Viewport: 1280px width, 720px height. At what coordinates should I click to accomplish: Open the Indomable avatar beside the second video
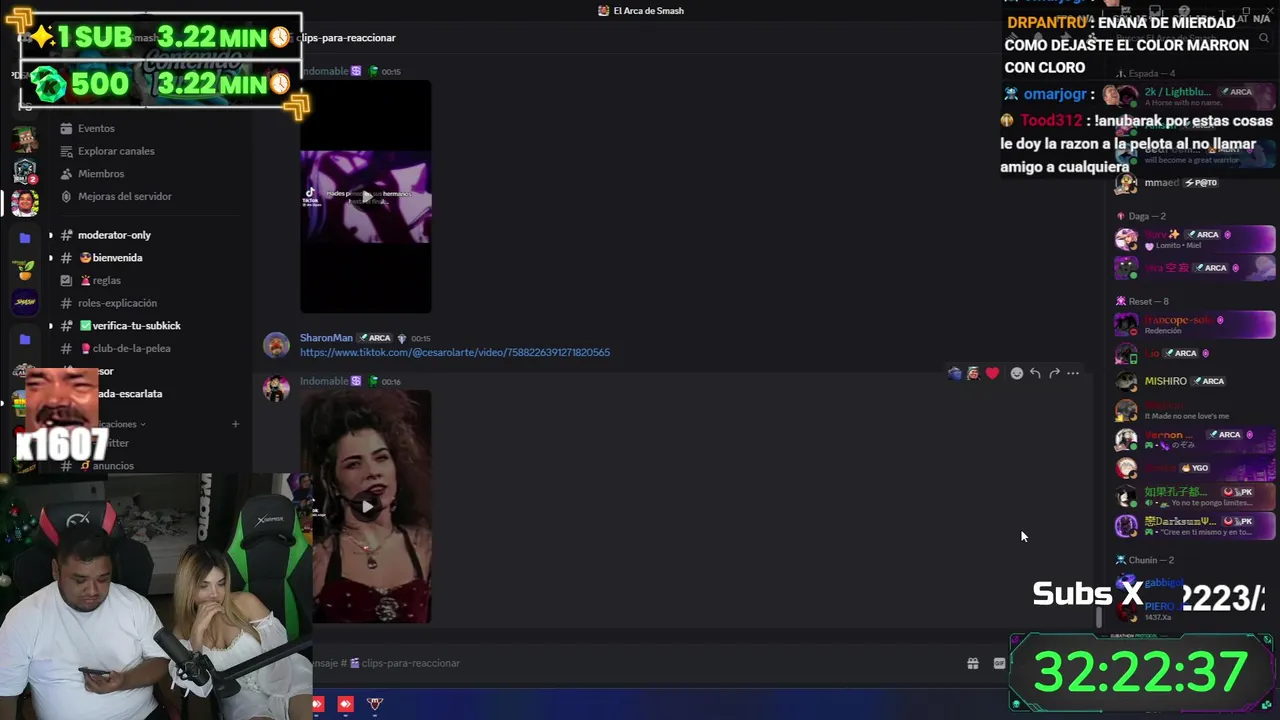point(276,389)
